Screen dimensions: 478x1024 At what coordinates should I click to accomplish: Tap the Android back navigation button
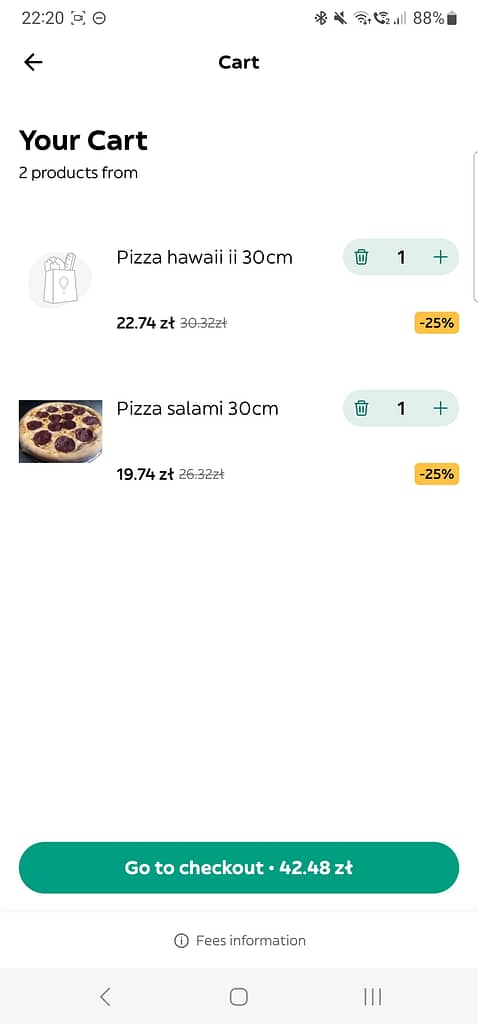tap(105, 997)
